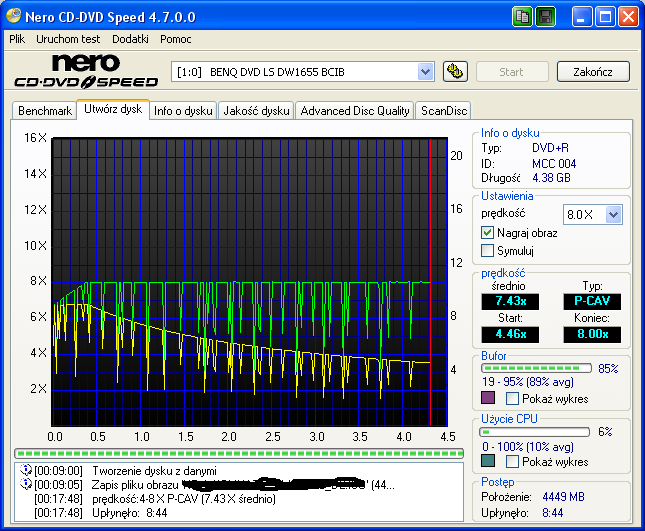645x531 pixels.
Task: Open the Pomoc menu
Action: click(x=176, y=39)
